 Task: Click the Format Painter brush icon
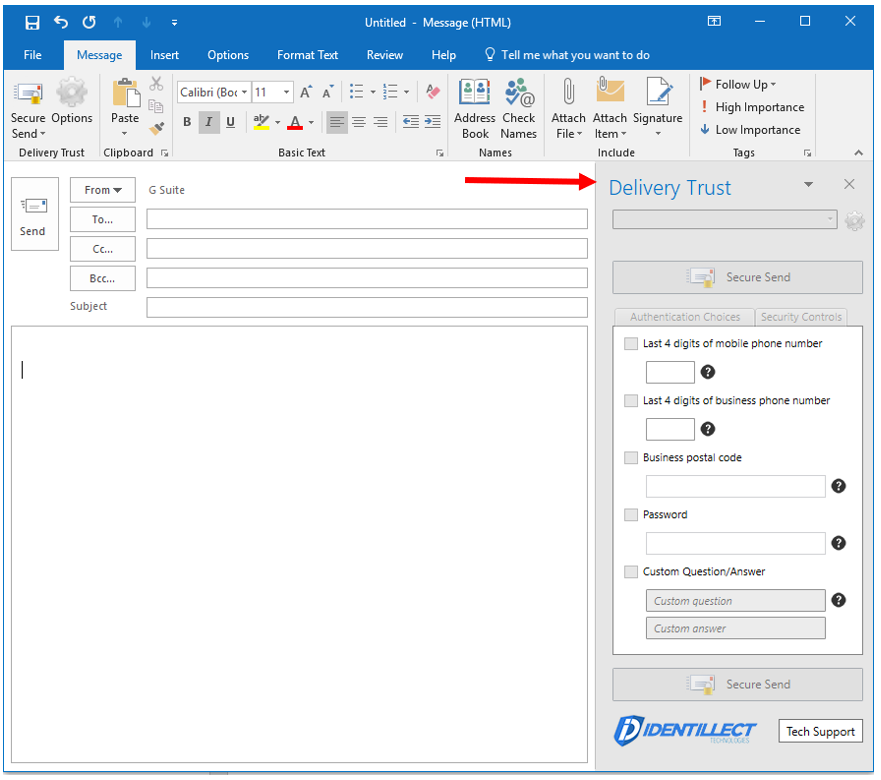point(157,128)
